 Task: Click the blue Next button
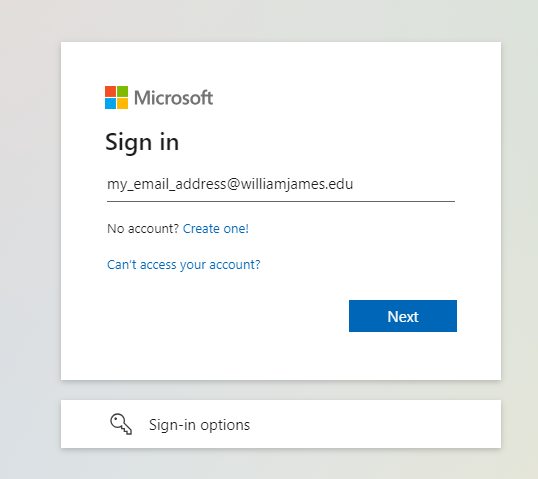[x=403, y=316]
